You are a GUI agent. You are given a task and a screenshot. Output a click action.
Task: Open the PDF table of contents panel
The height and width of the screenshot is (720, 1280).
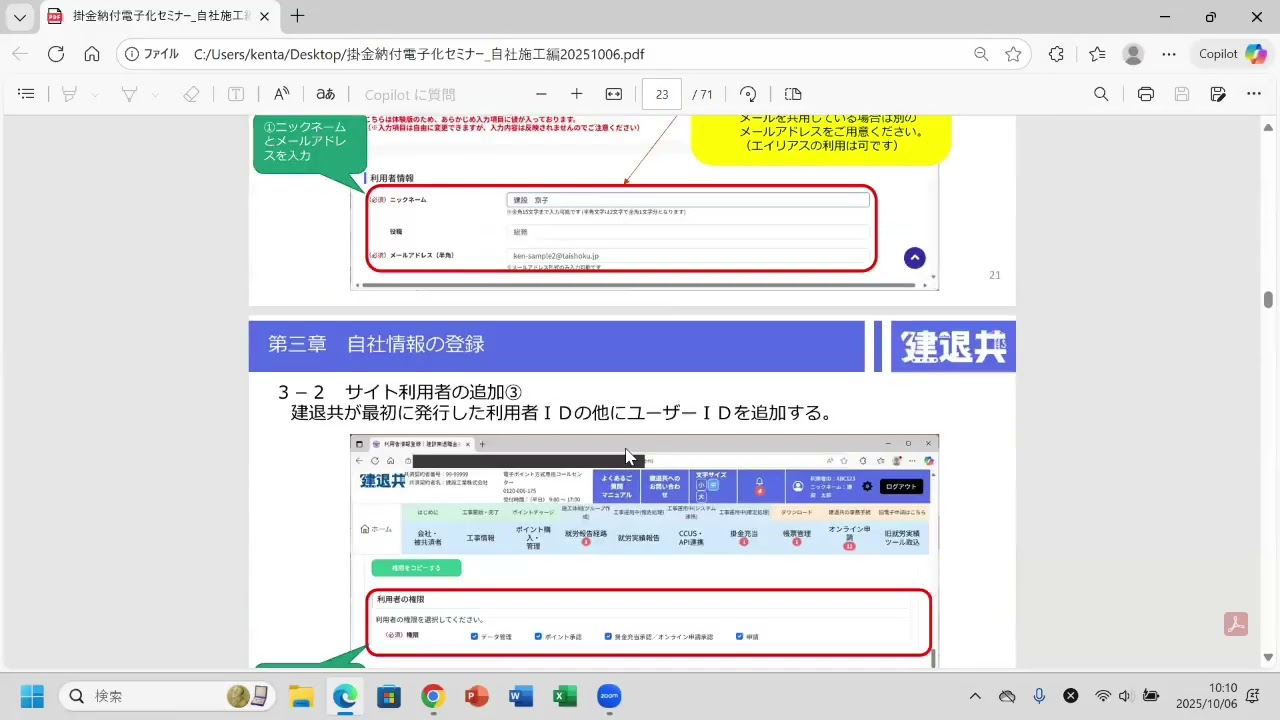pyautogui.click(x=27, y=94)
